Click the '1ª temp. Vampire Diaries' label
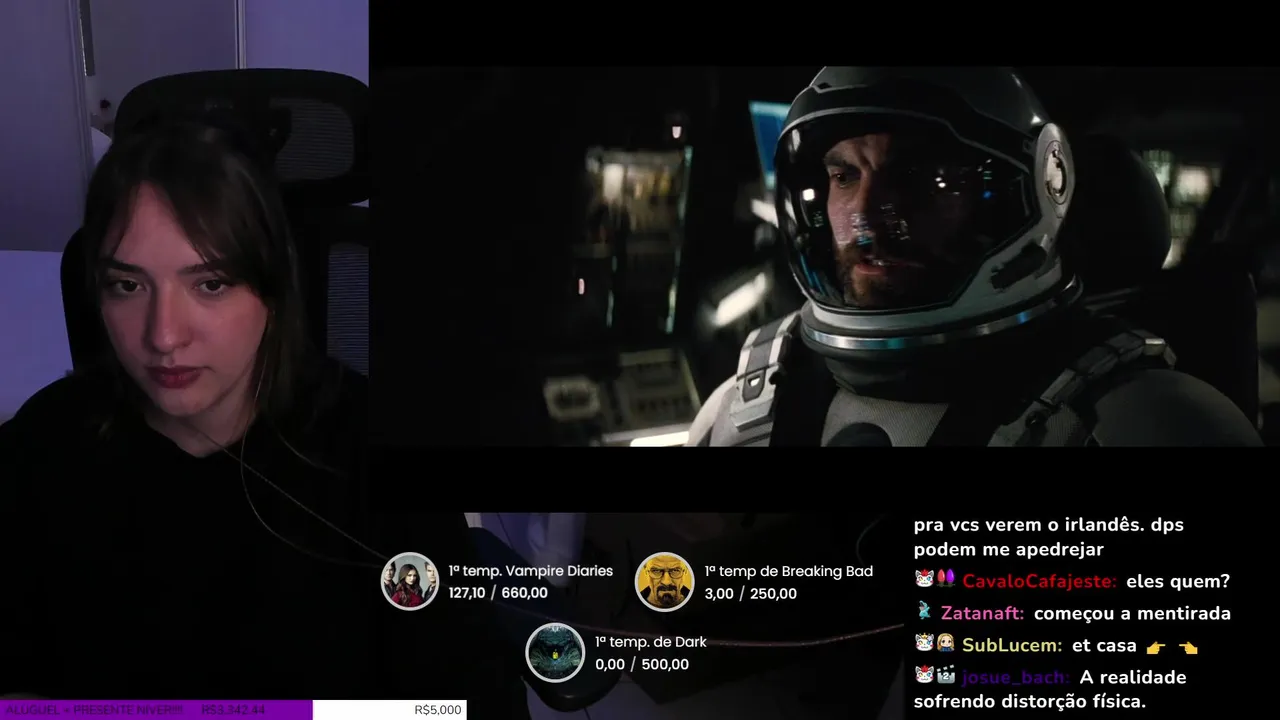This screenshot has height=720, width=1280. tap(531, 571)
